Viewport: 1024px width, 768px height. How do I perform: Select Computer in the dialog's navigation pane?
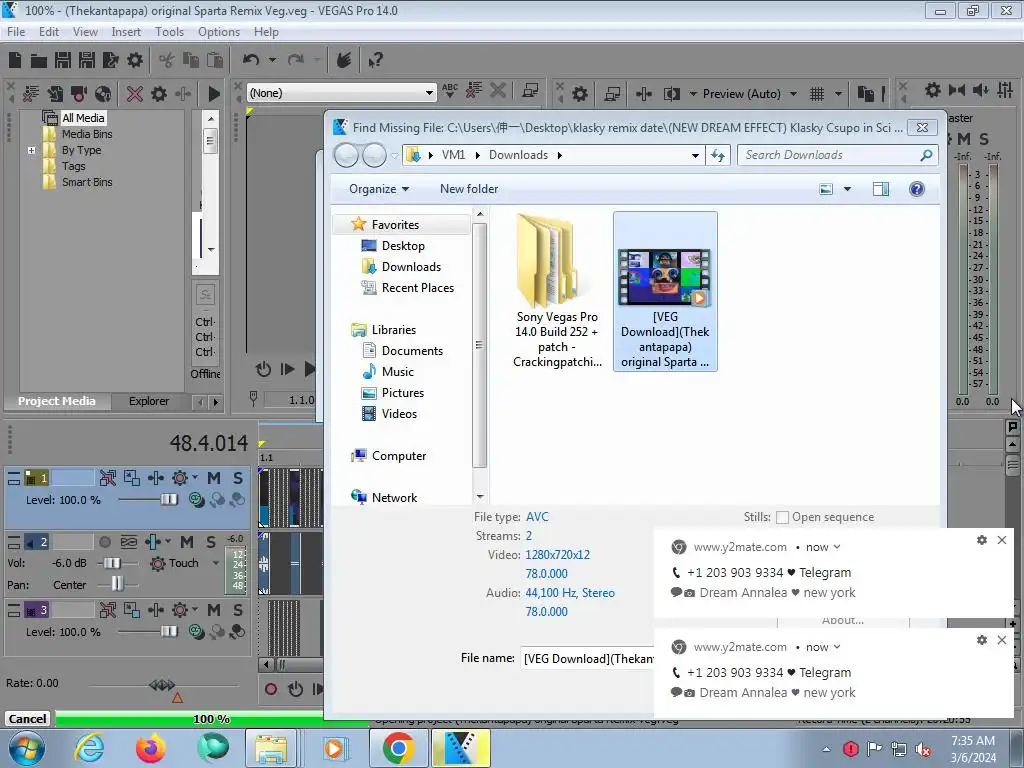click(x=398, y=456)
